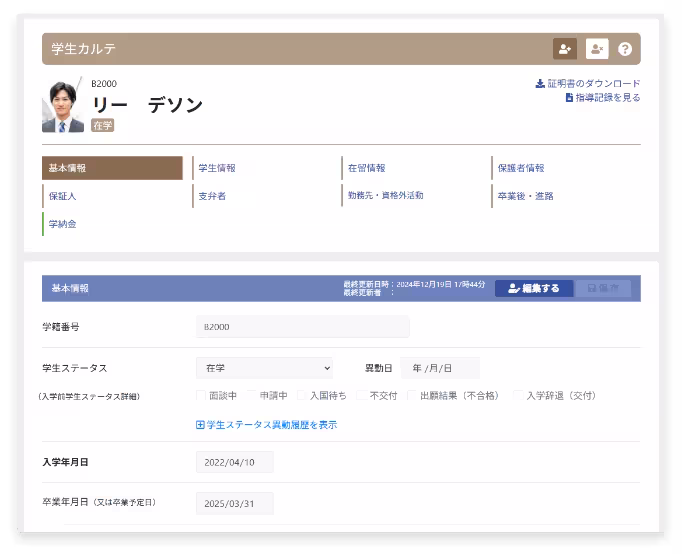
Task: Open the 支弁者 tab
Action: click(x=212, y=196)
